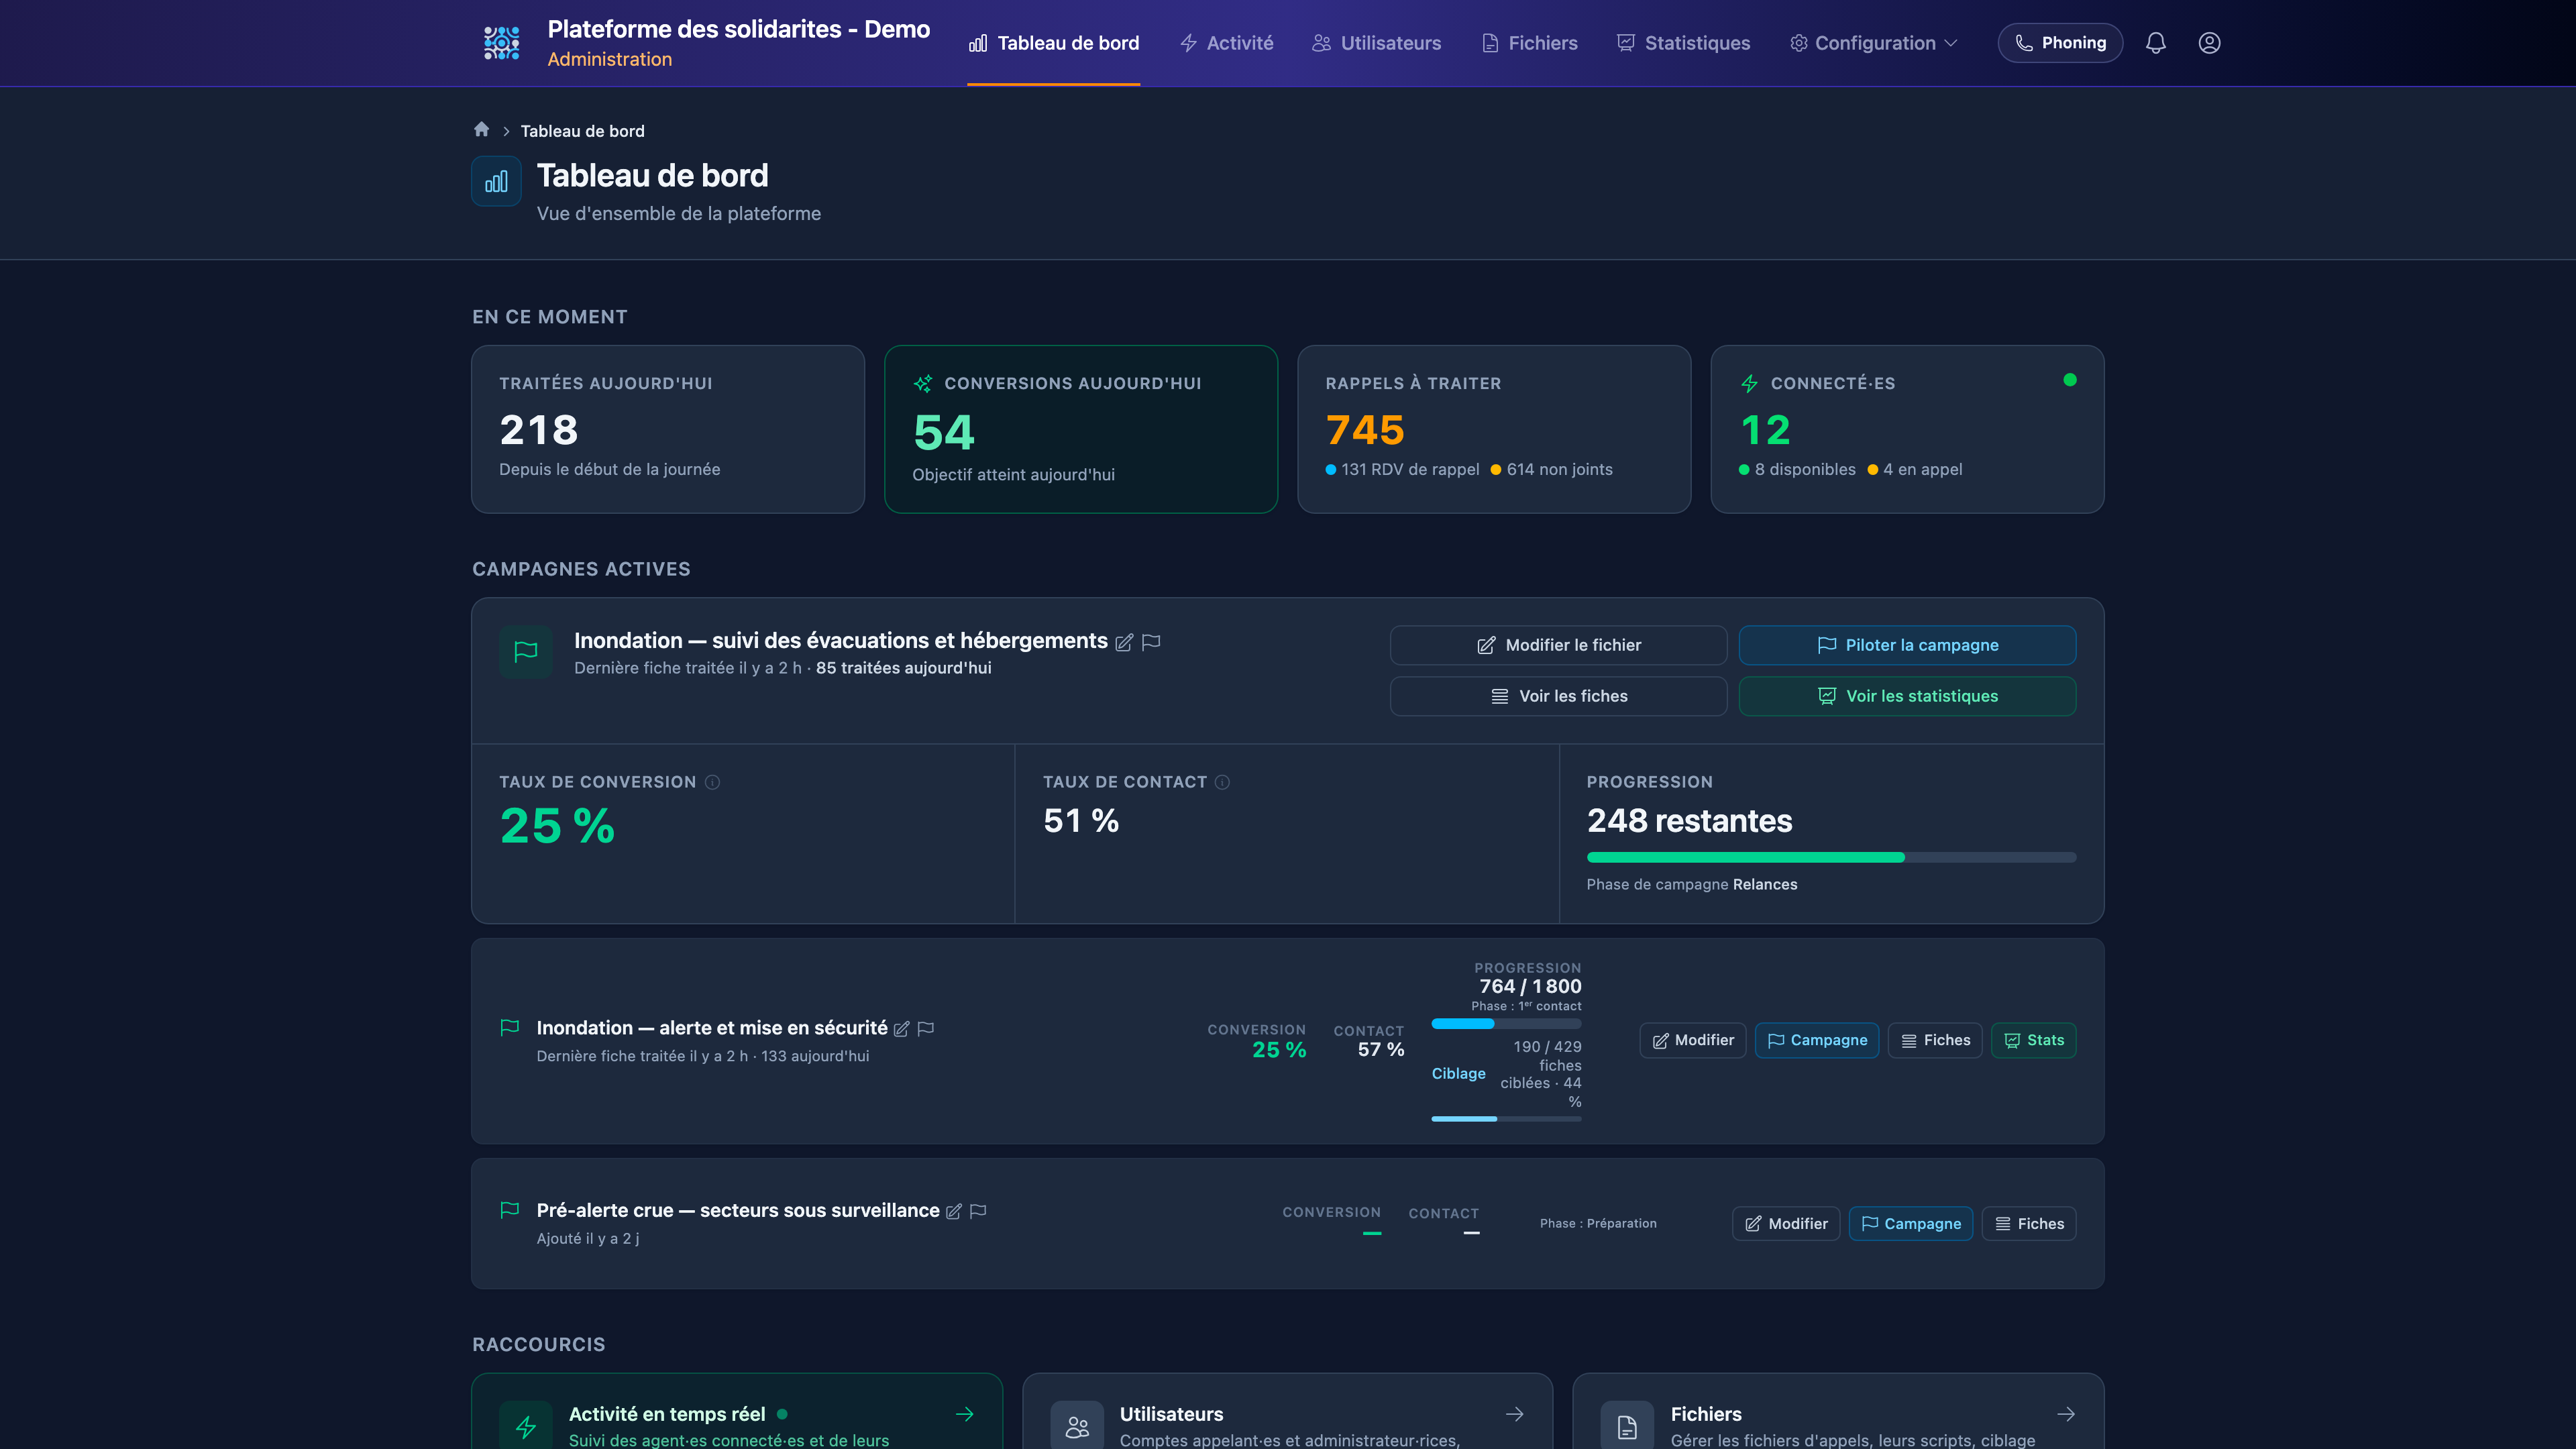Click the Ciblage link
This screenshot has width=2576, height=1449.
point(1458,1073)
